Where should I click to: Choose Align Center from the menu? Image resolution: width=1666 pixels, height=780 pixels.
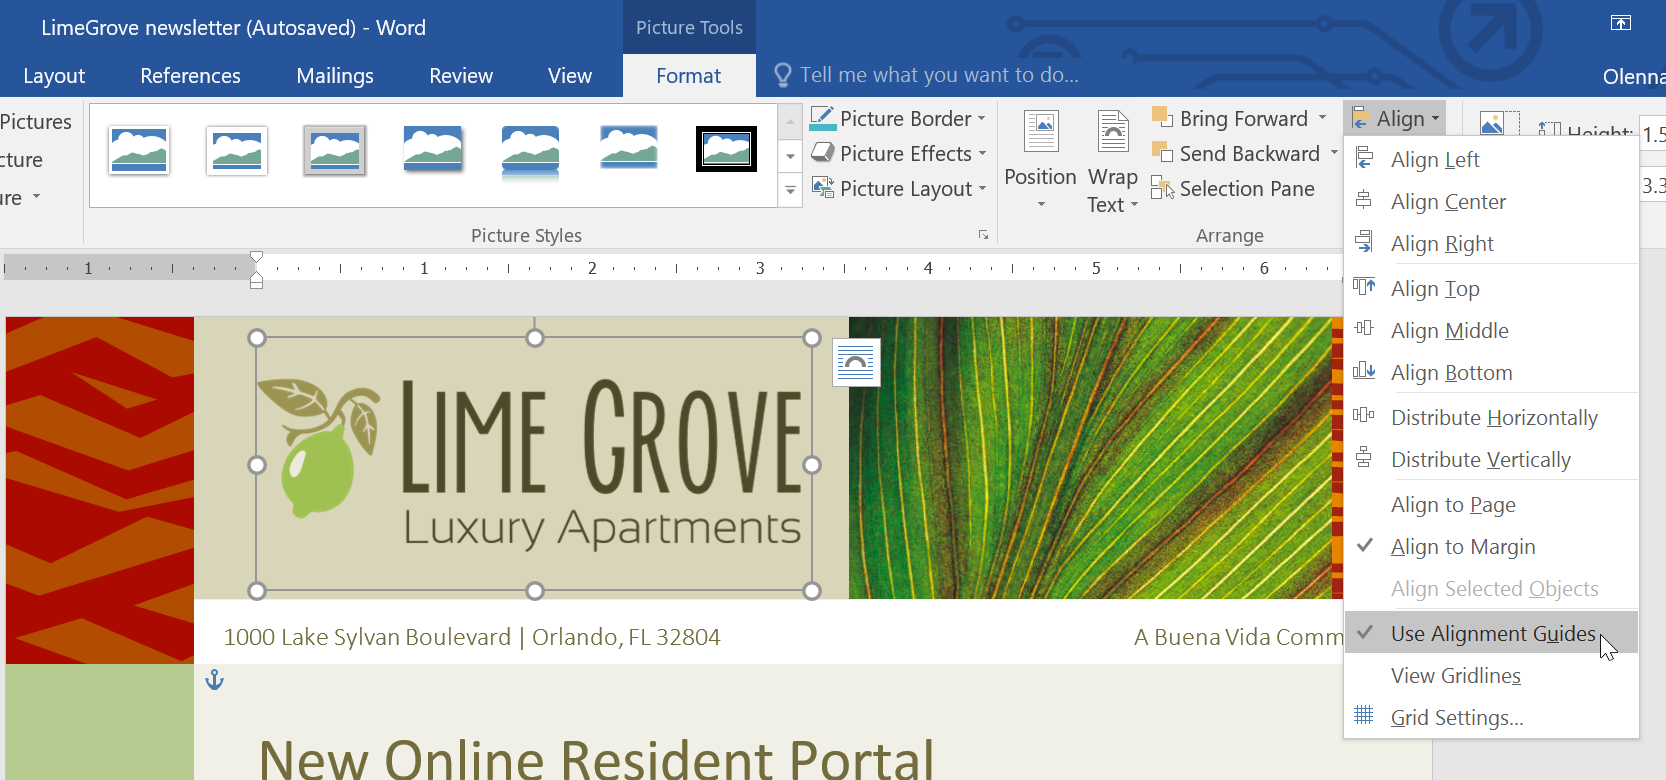[x=1447, y=202]
